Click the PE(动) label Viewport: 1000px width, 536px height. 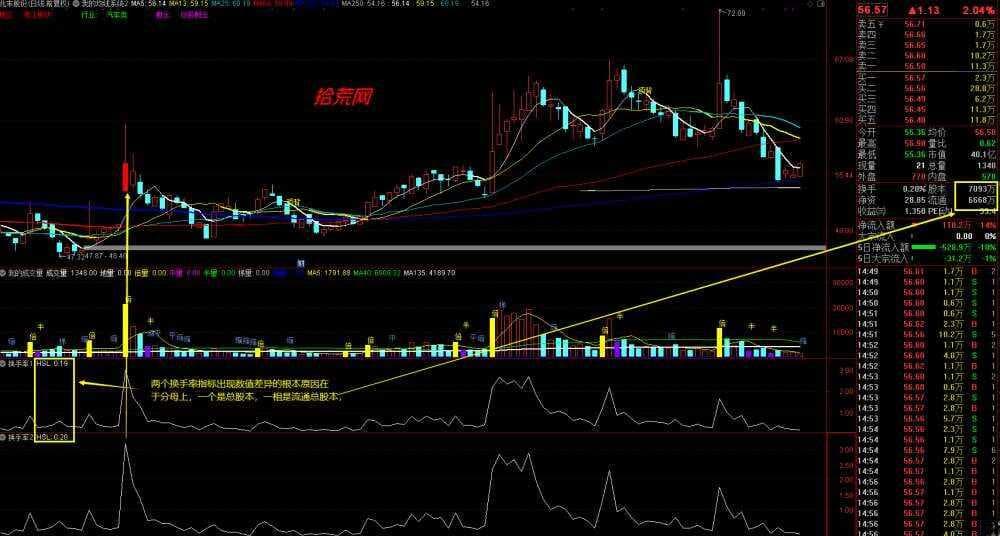(x=941, y=211)
